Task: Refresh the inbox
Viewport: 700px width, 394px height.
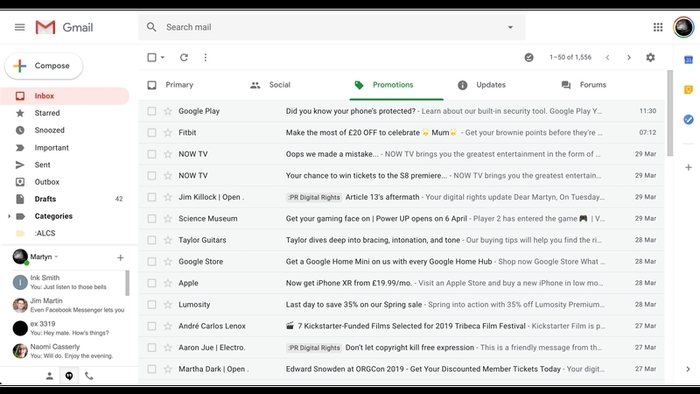Action: (x=184, y=57)
